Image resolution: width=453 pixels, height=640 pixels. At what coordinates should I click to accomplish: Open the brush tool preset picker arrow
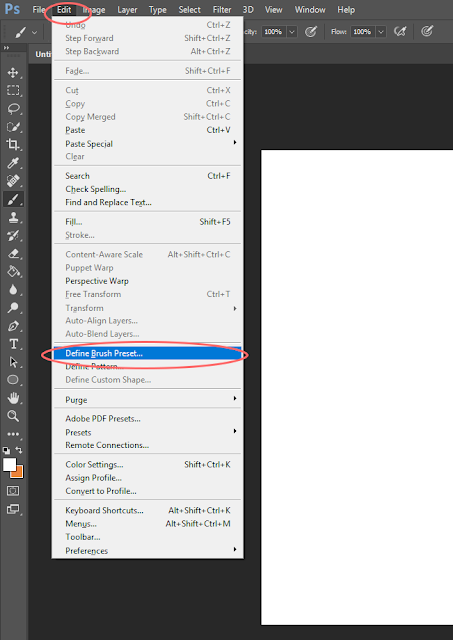click(35, 32)
